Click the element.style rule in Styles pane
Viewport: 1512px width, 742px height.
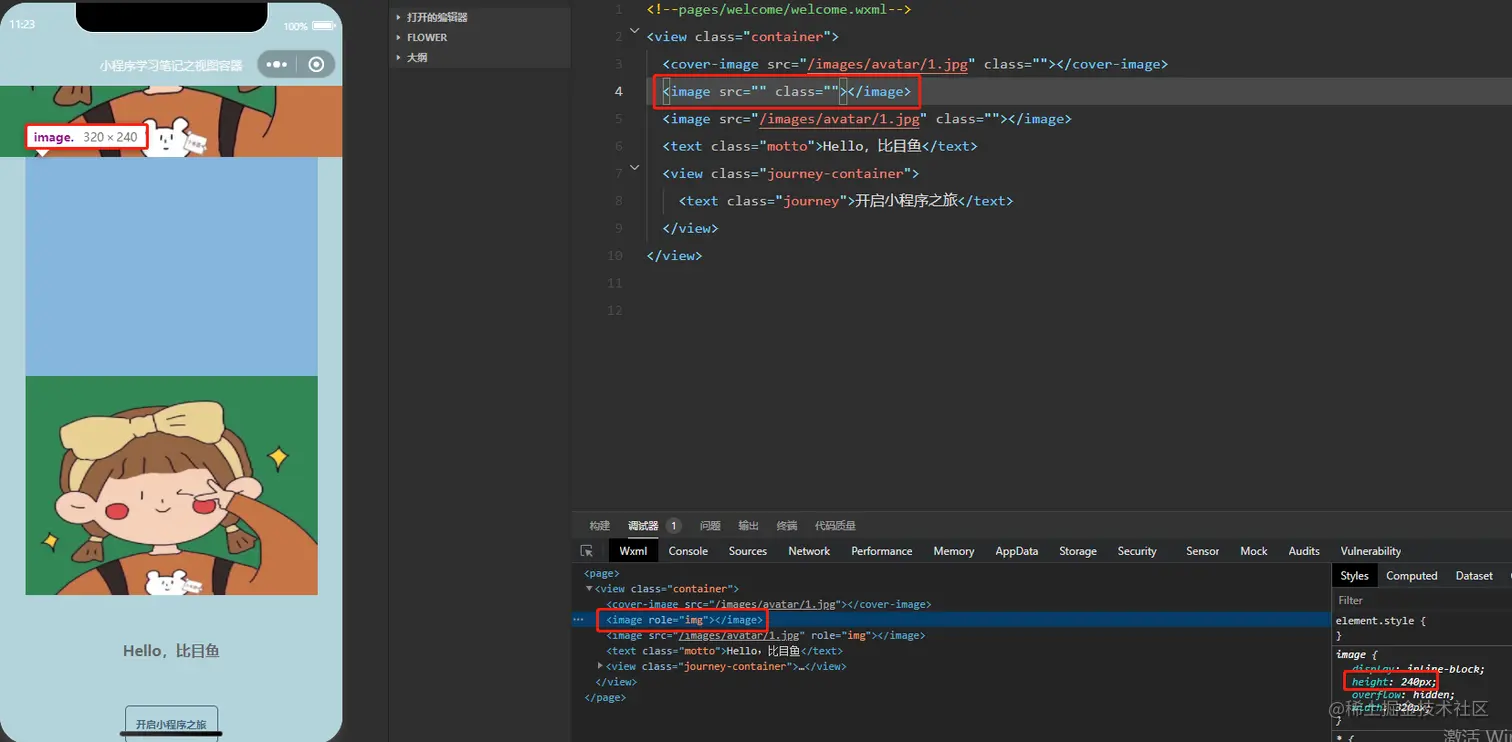pyautogui.click(x=1380, y=621)
